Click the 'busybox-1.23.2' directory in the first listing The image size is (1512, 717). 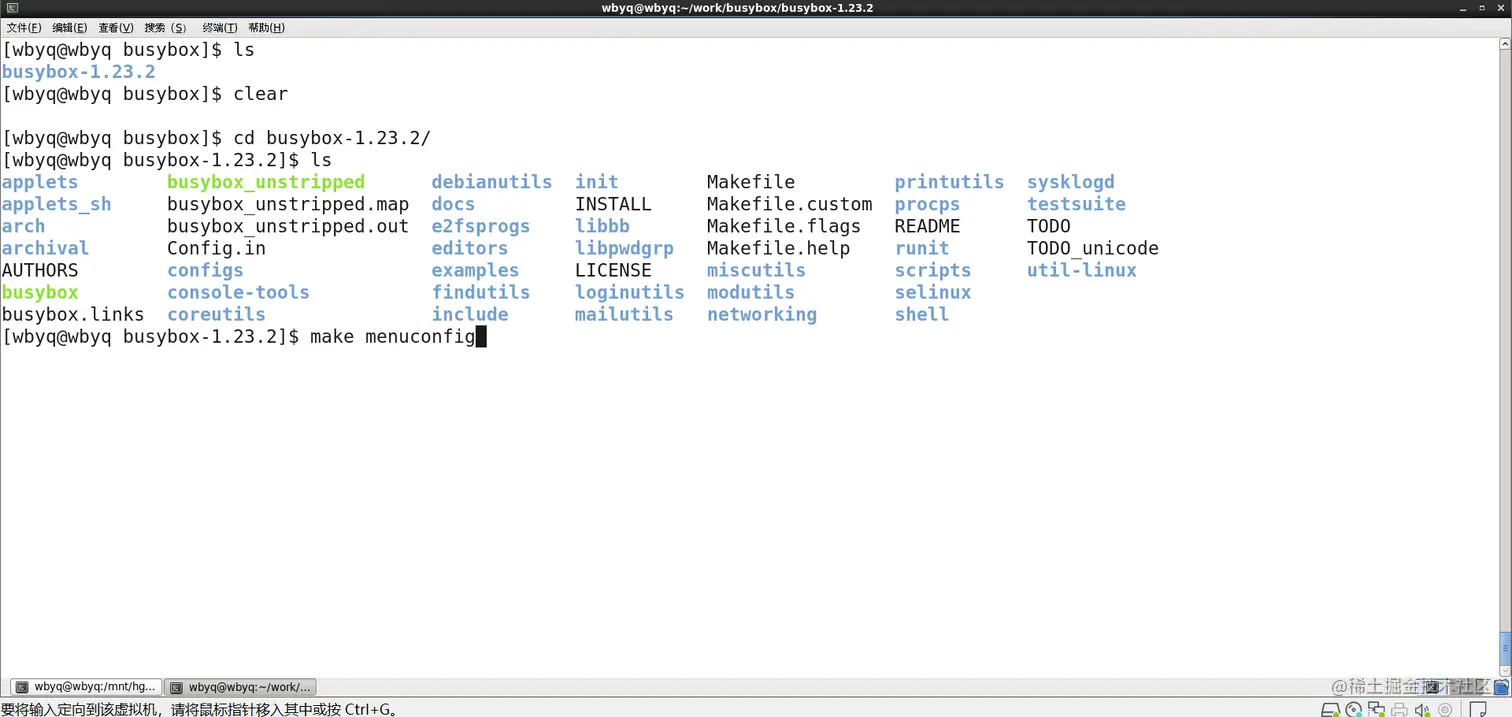[x=78, y=72]
